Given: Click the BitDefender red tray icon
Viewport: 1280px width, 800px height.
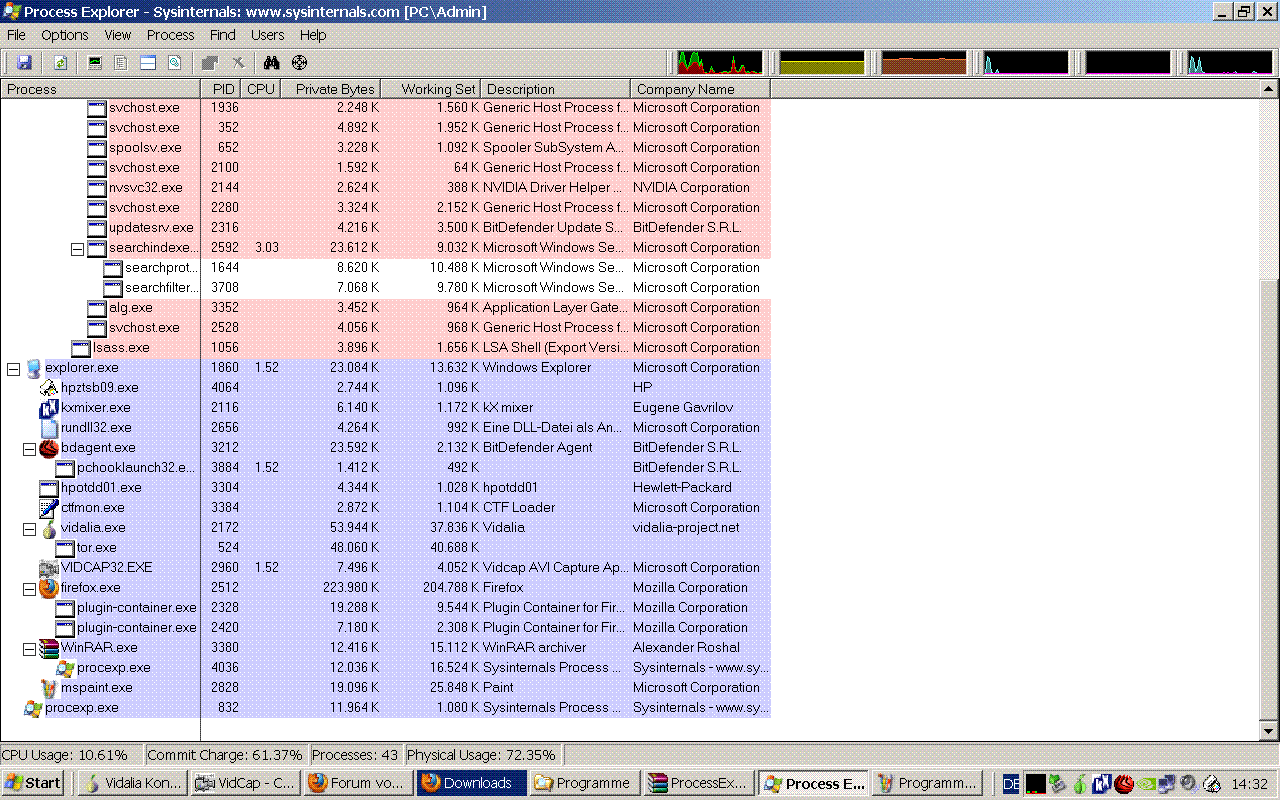Looking at the screenshot, I should (x=1123, y=784).
